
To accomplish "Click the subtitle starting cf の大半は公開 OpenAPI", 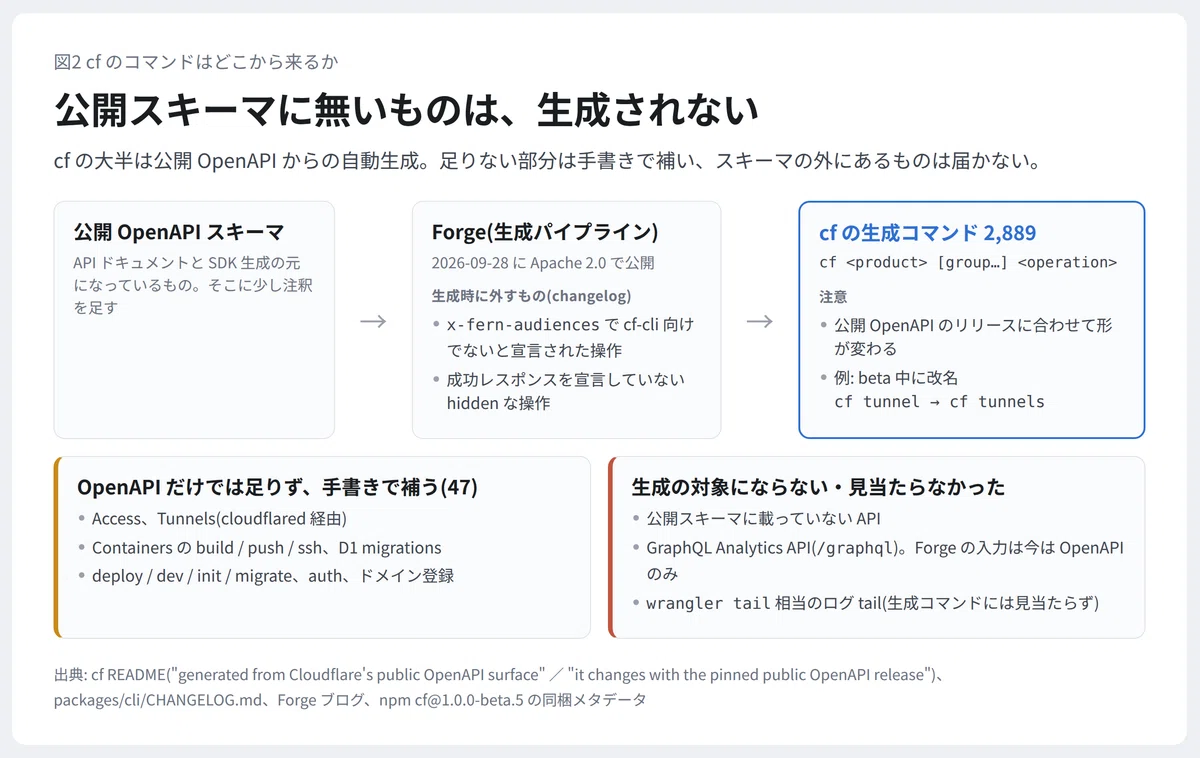I will tap(547, 161).
